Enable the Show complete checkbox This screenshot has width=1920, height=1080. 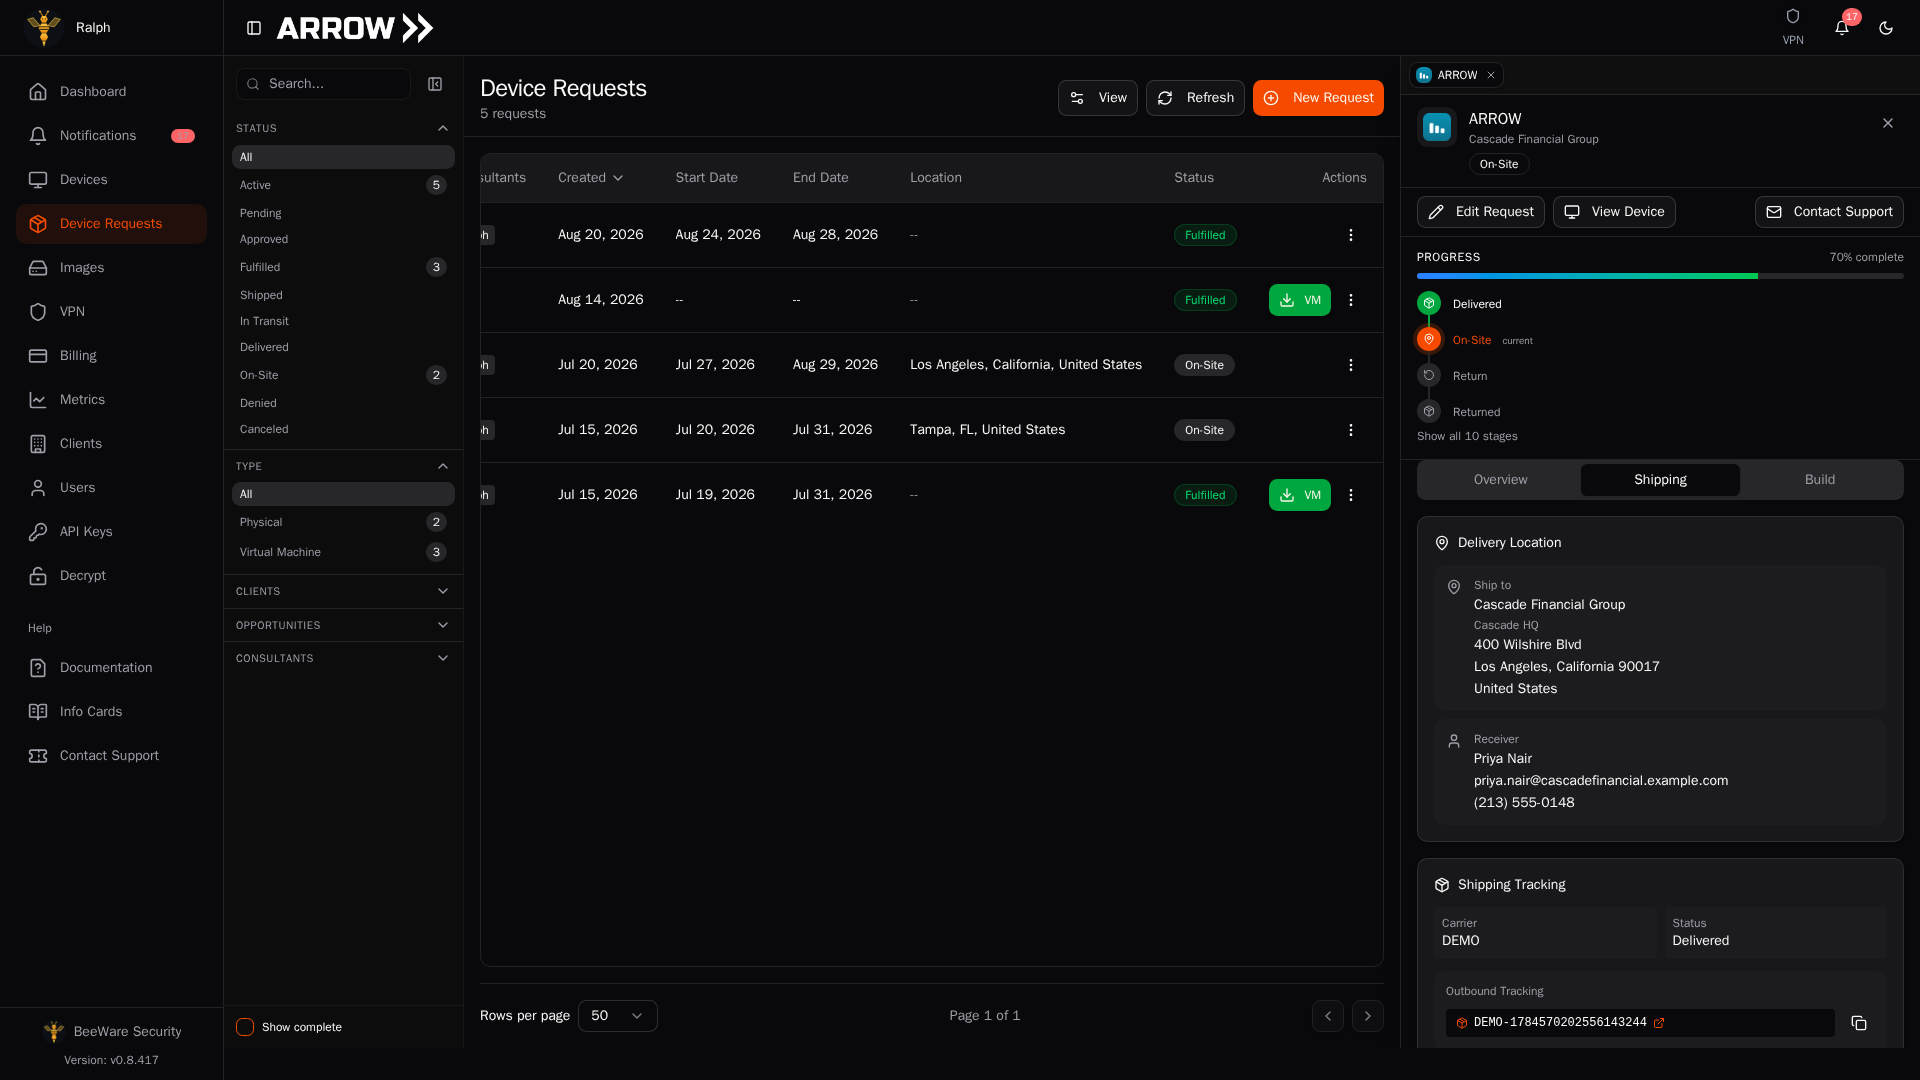click(x=245, y=1027)
